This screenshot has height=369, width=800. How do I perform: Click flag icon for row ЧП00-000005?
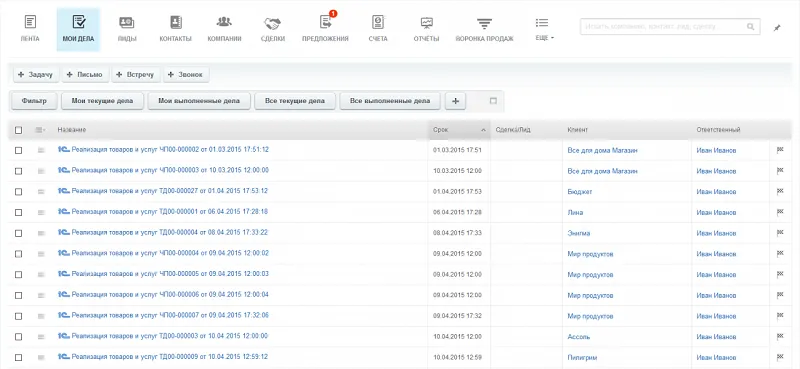tap(779, 275)
